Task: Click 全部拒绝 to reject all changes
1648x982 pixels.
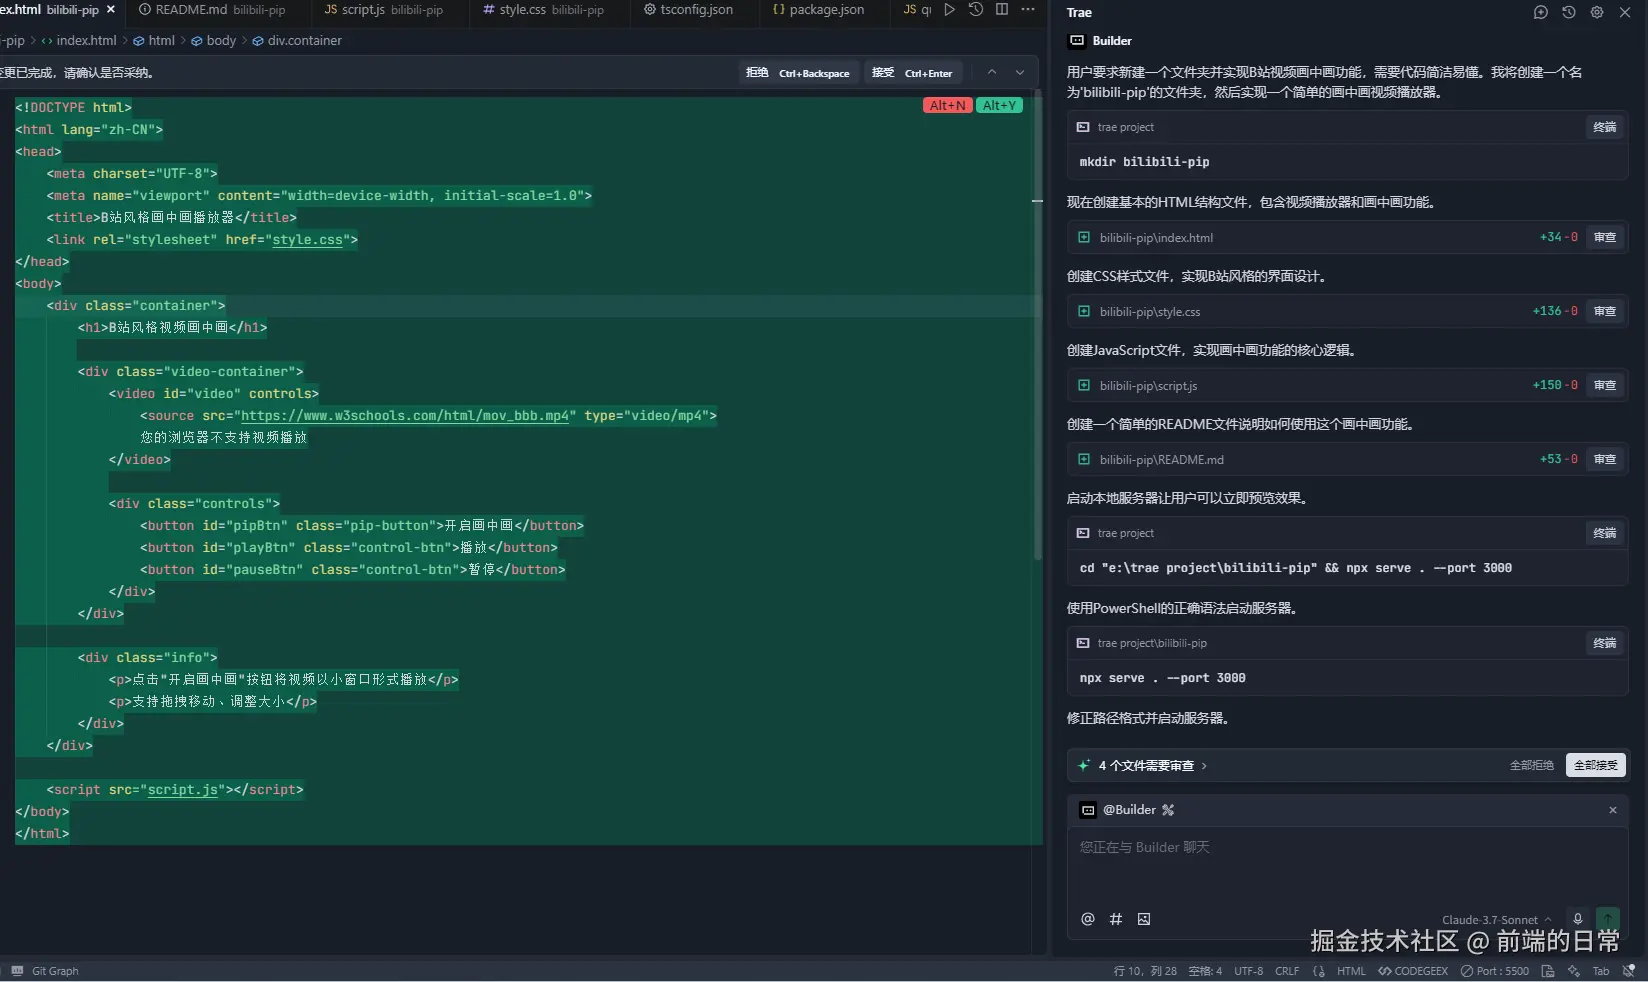Action: coord(1532,765)
